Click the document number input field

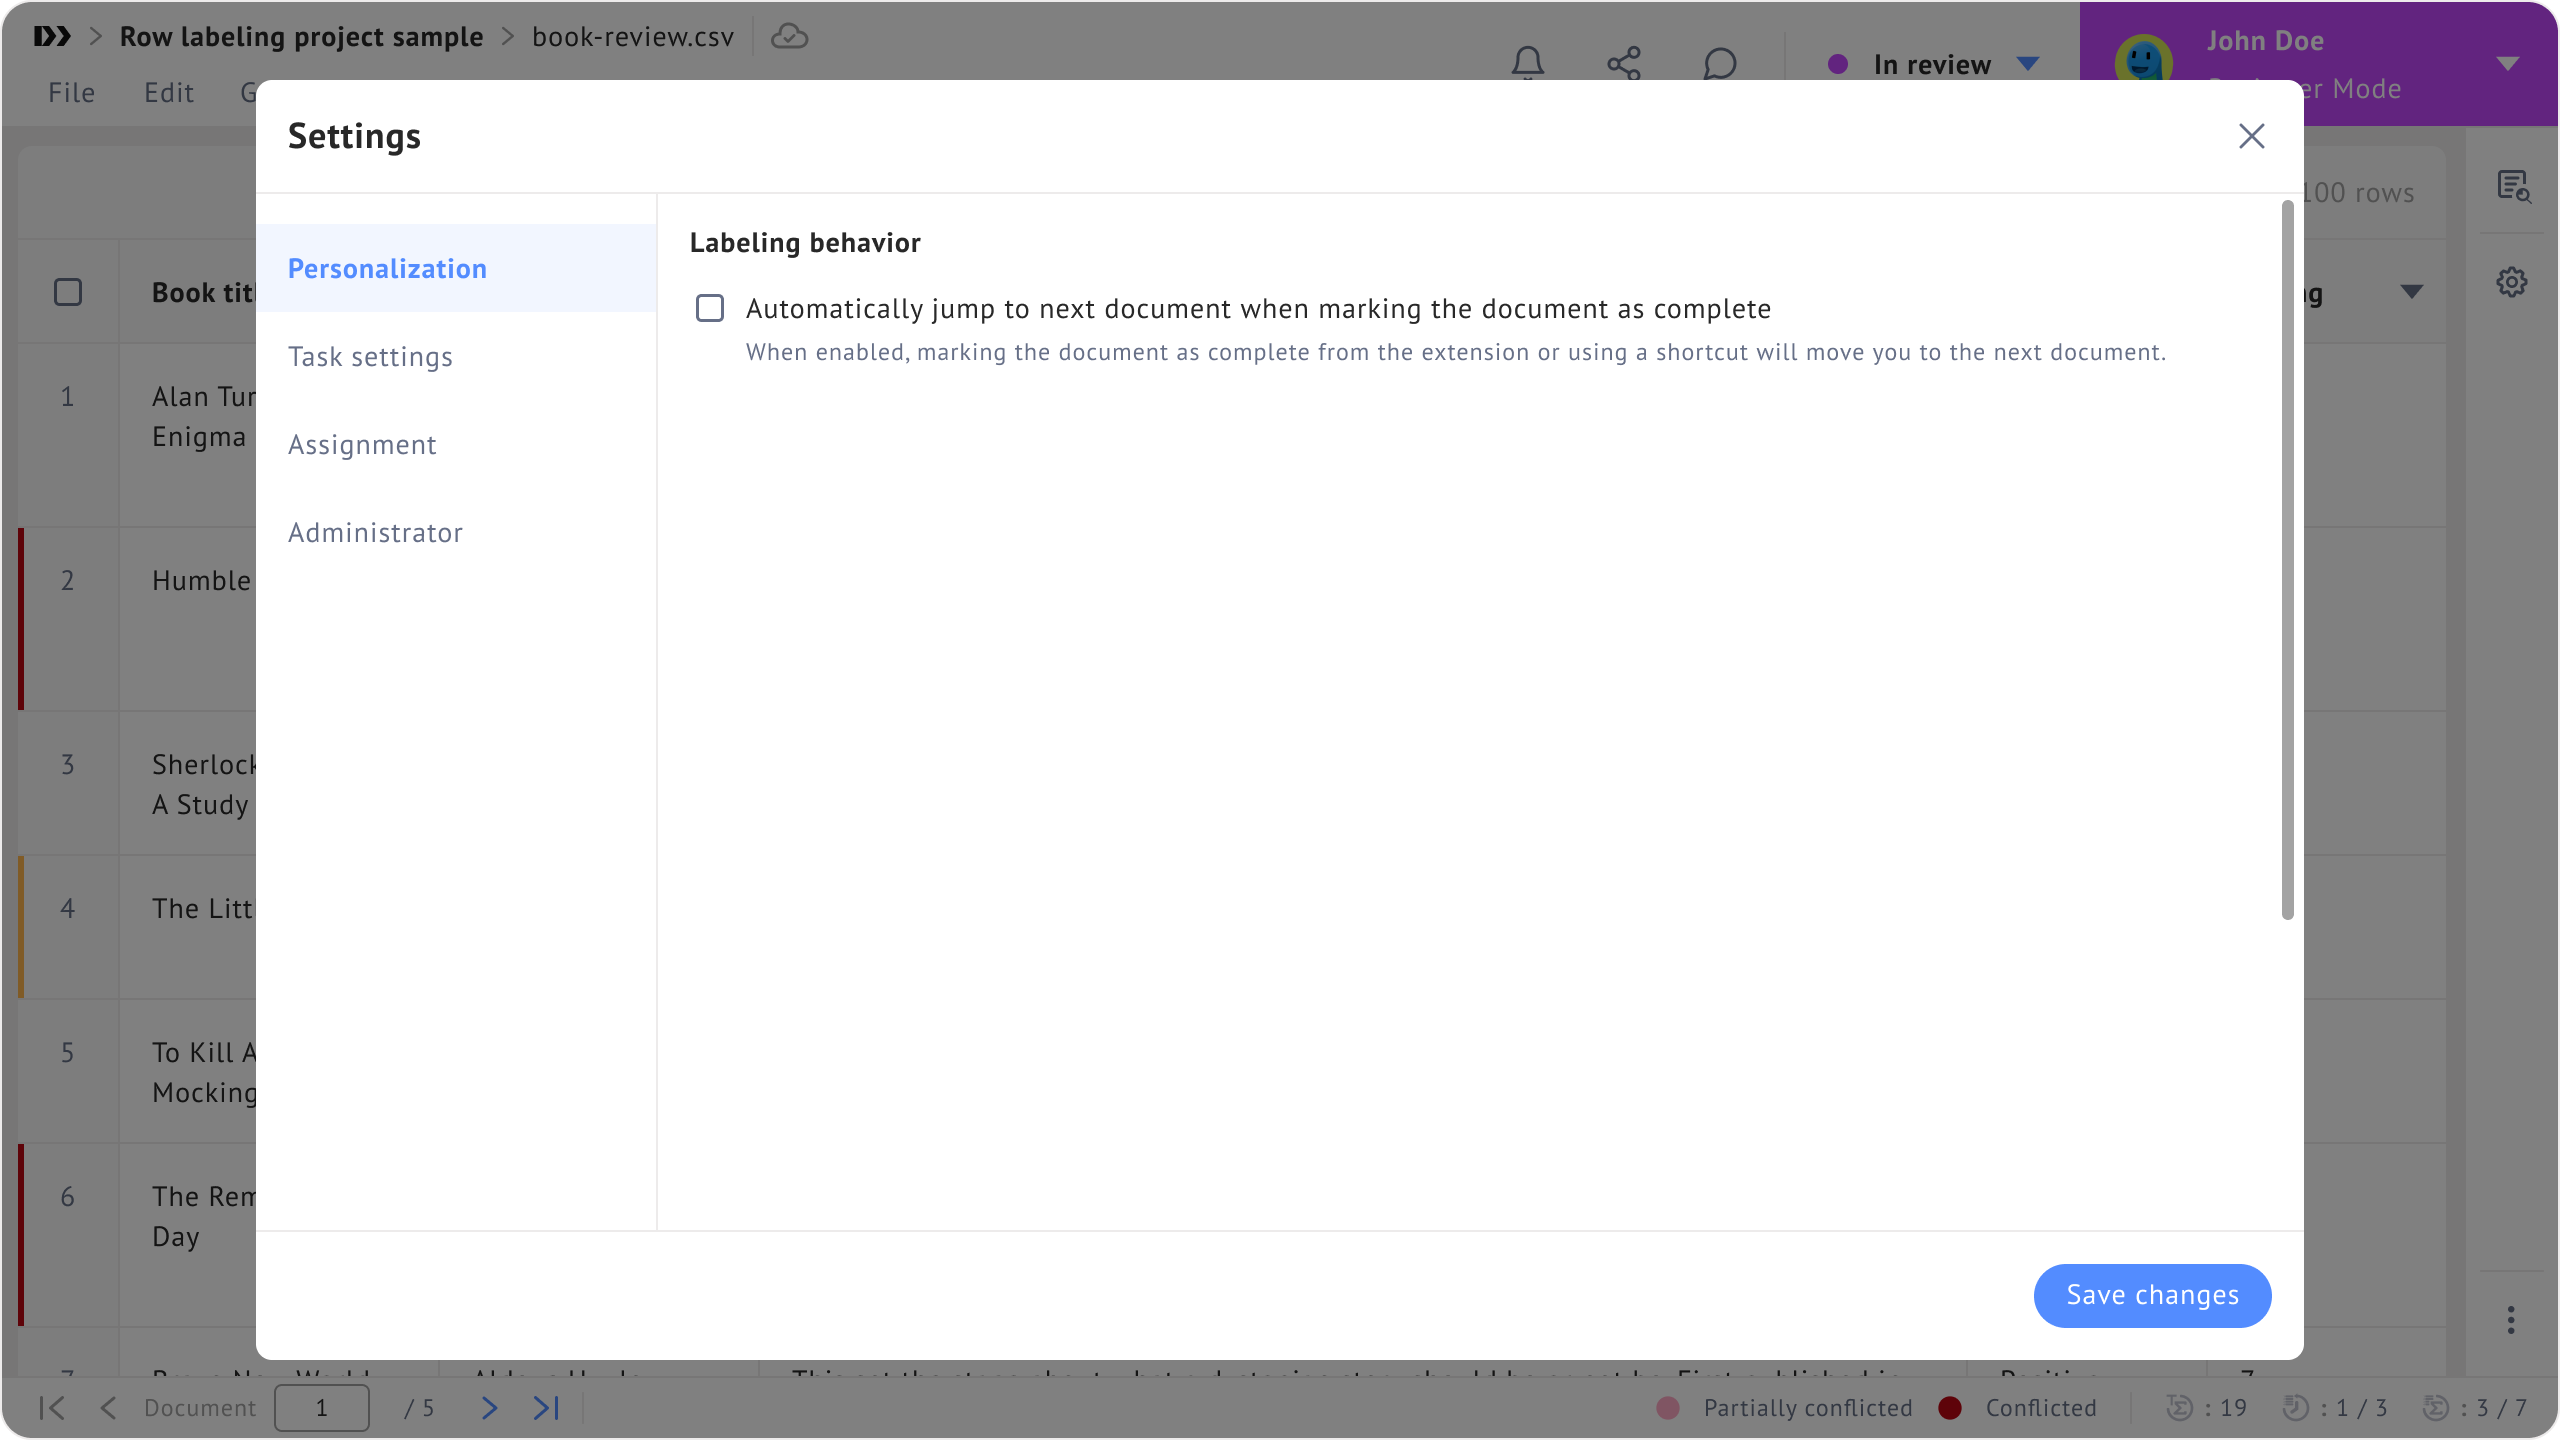[x=322, y=1408]
